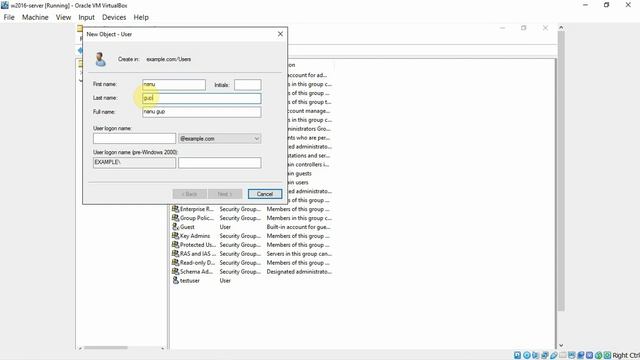Click the audio status icon
This screenshot has height=360, width=640.
(x=536, y=356)
